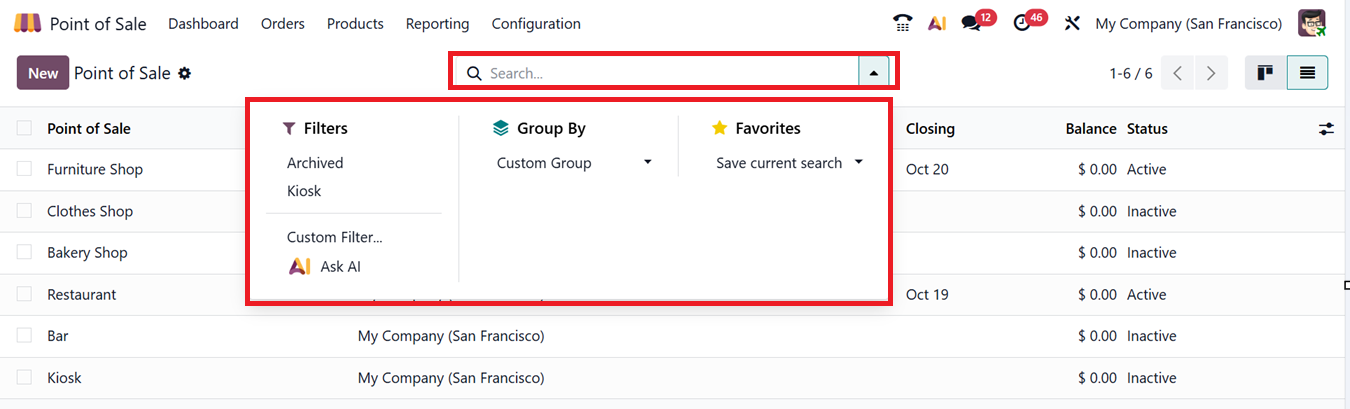Screen dimensions: 1350x409
Task: Collapse the search options toggle arrow
Action: pyautogui.click(x=874, y=73)
